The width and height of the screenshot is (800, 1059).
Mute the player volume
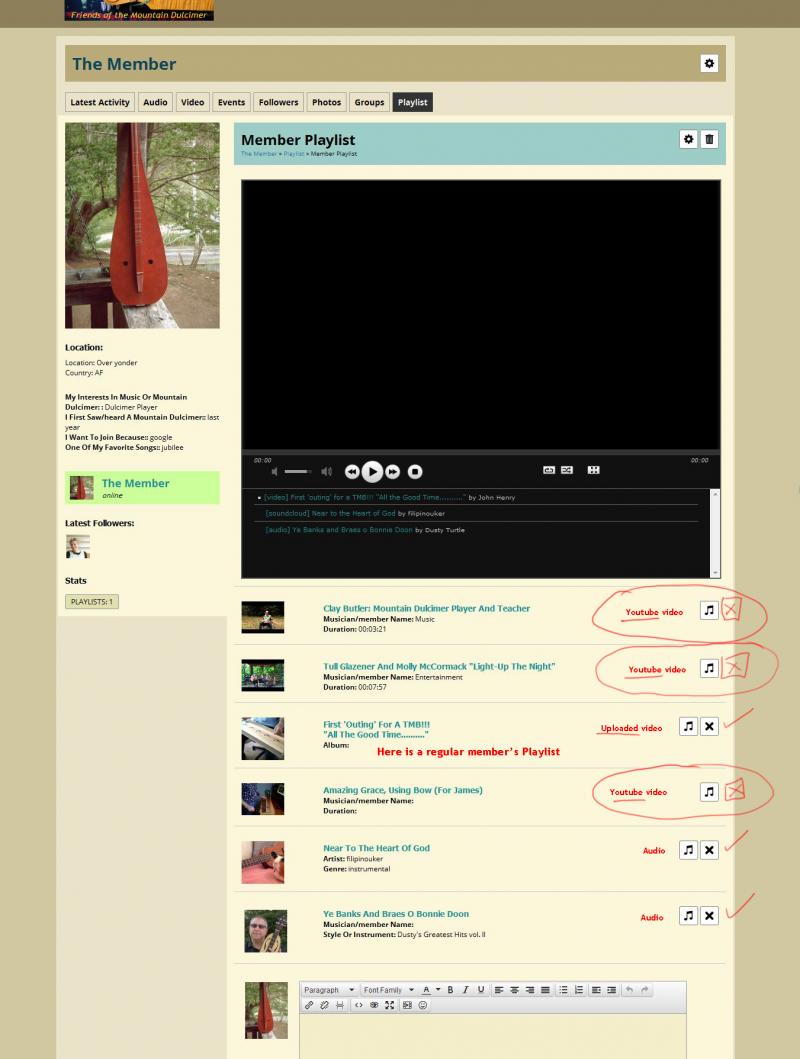click(x=274, y=471)
